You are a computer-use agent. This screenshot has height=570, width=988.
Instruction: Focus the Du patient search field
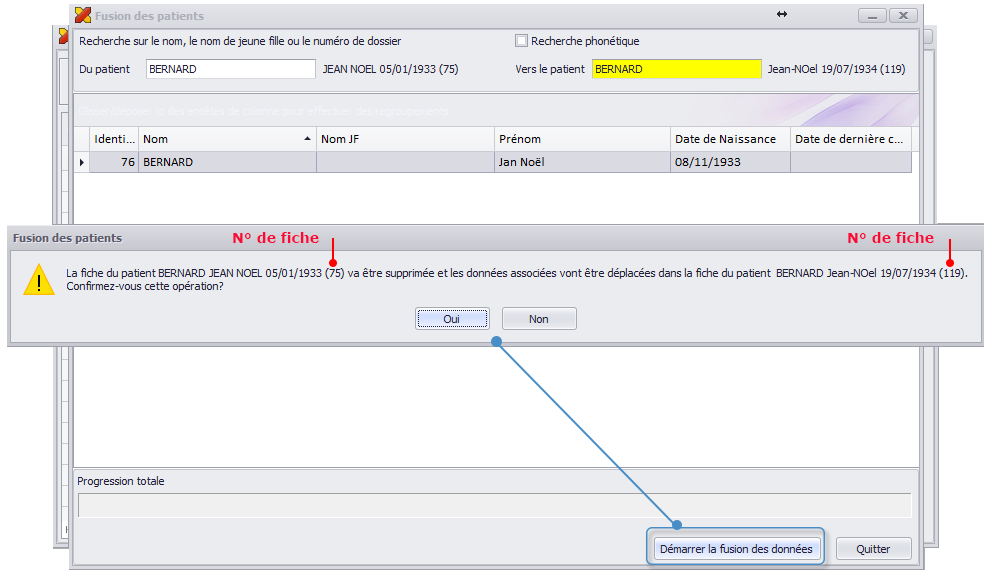click(x=230, y=69)
